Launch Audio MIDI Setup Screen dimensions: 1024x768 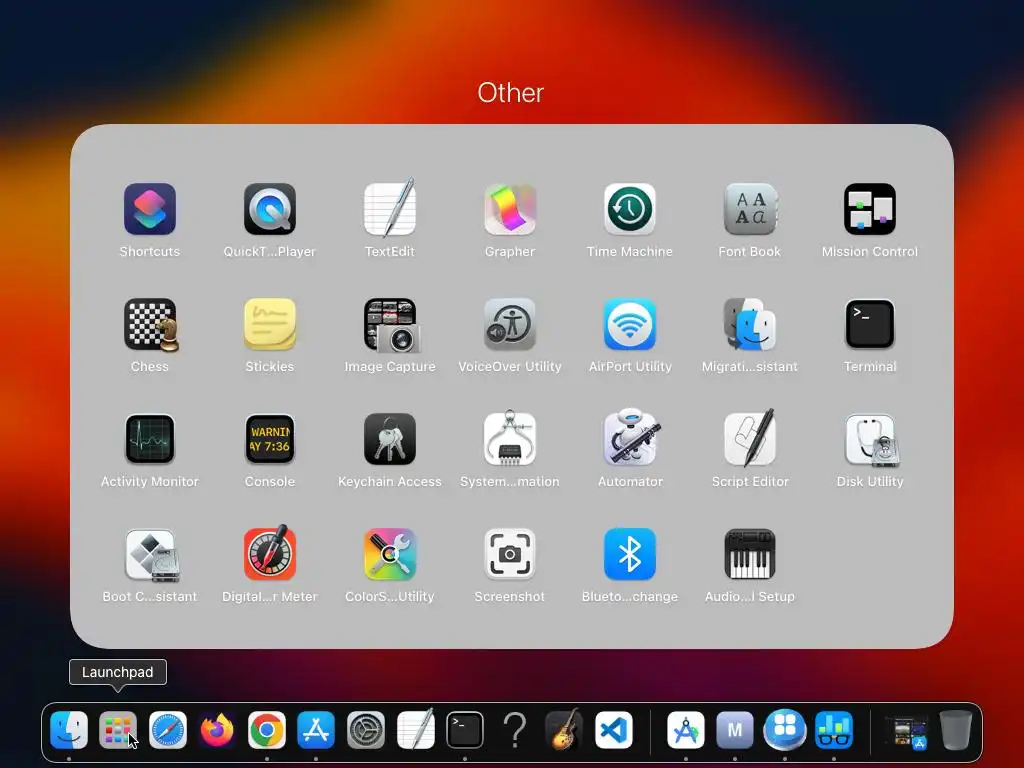[x=750, y=554]
